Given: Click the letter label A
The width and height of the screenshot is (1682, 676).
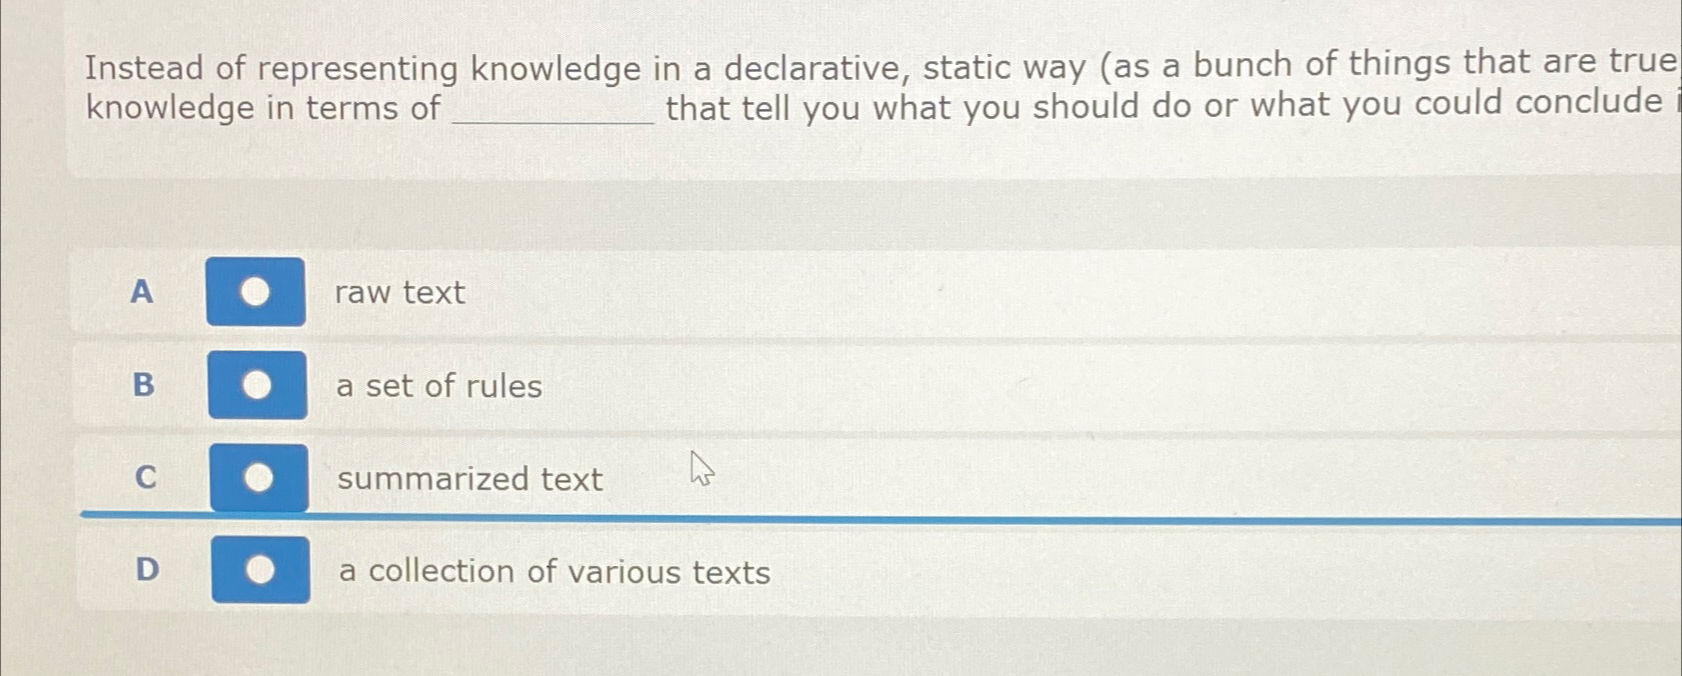Looking at the screenshot, I should pos(142,292).
